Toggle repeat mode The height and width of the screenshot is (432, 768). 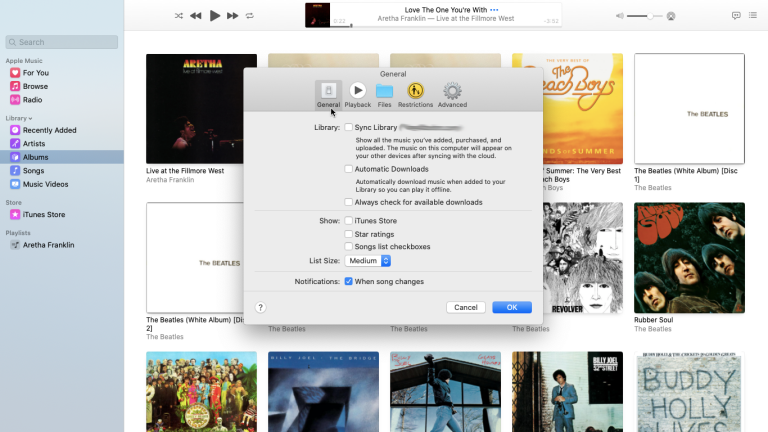point(250,16)
